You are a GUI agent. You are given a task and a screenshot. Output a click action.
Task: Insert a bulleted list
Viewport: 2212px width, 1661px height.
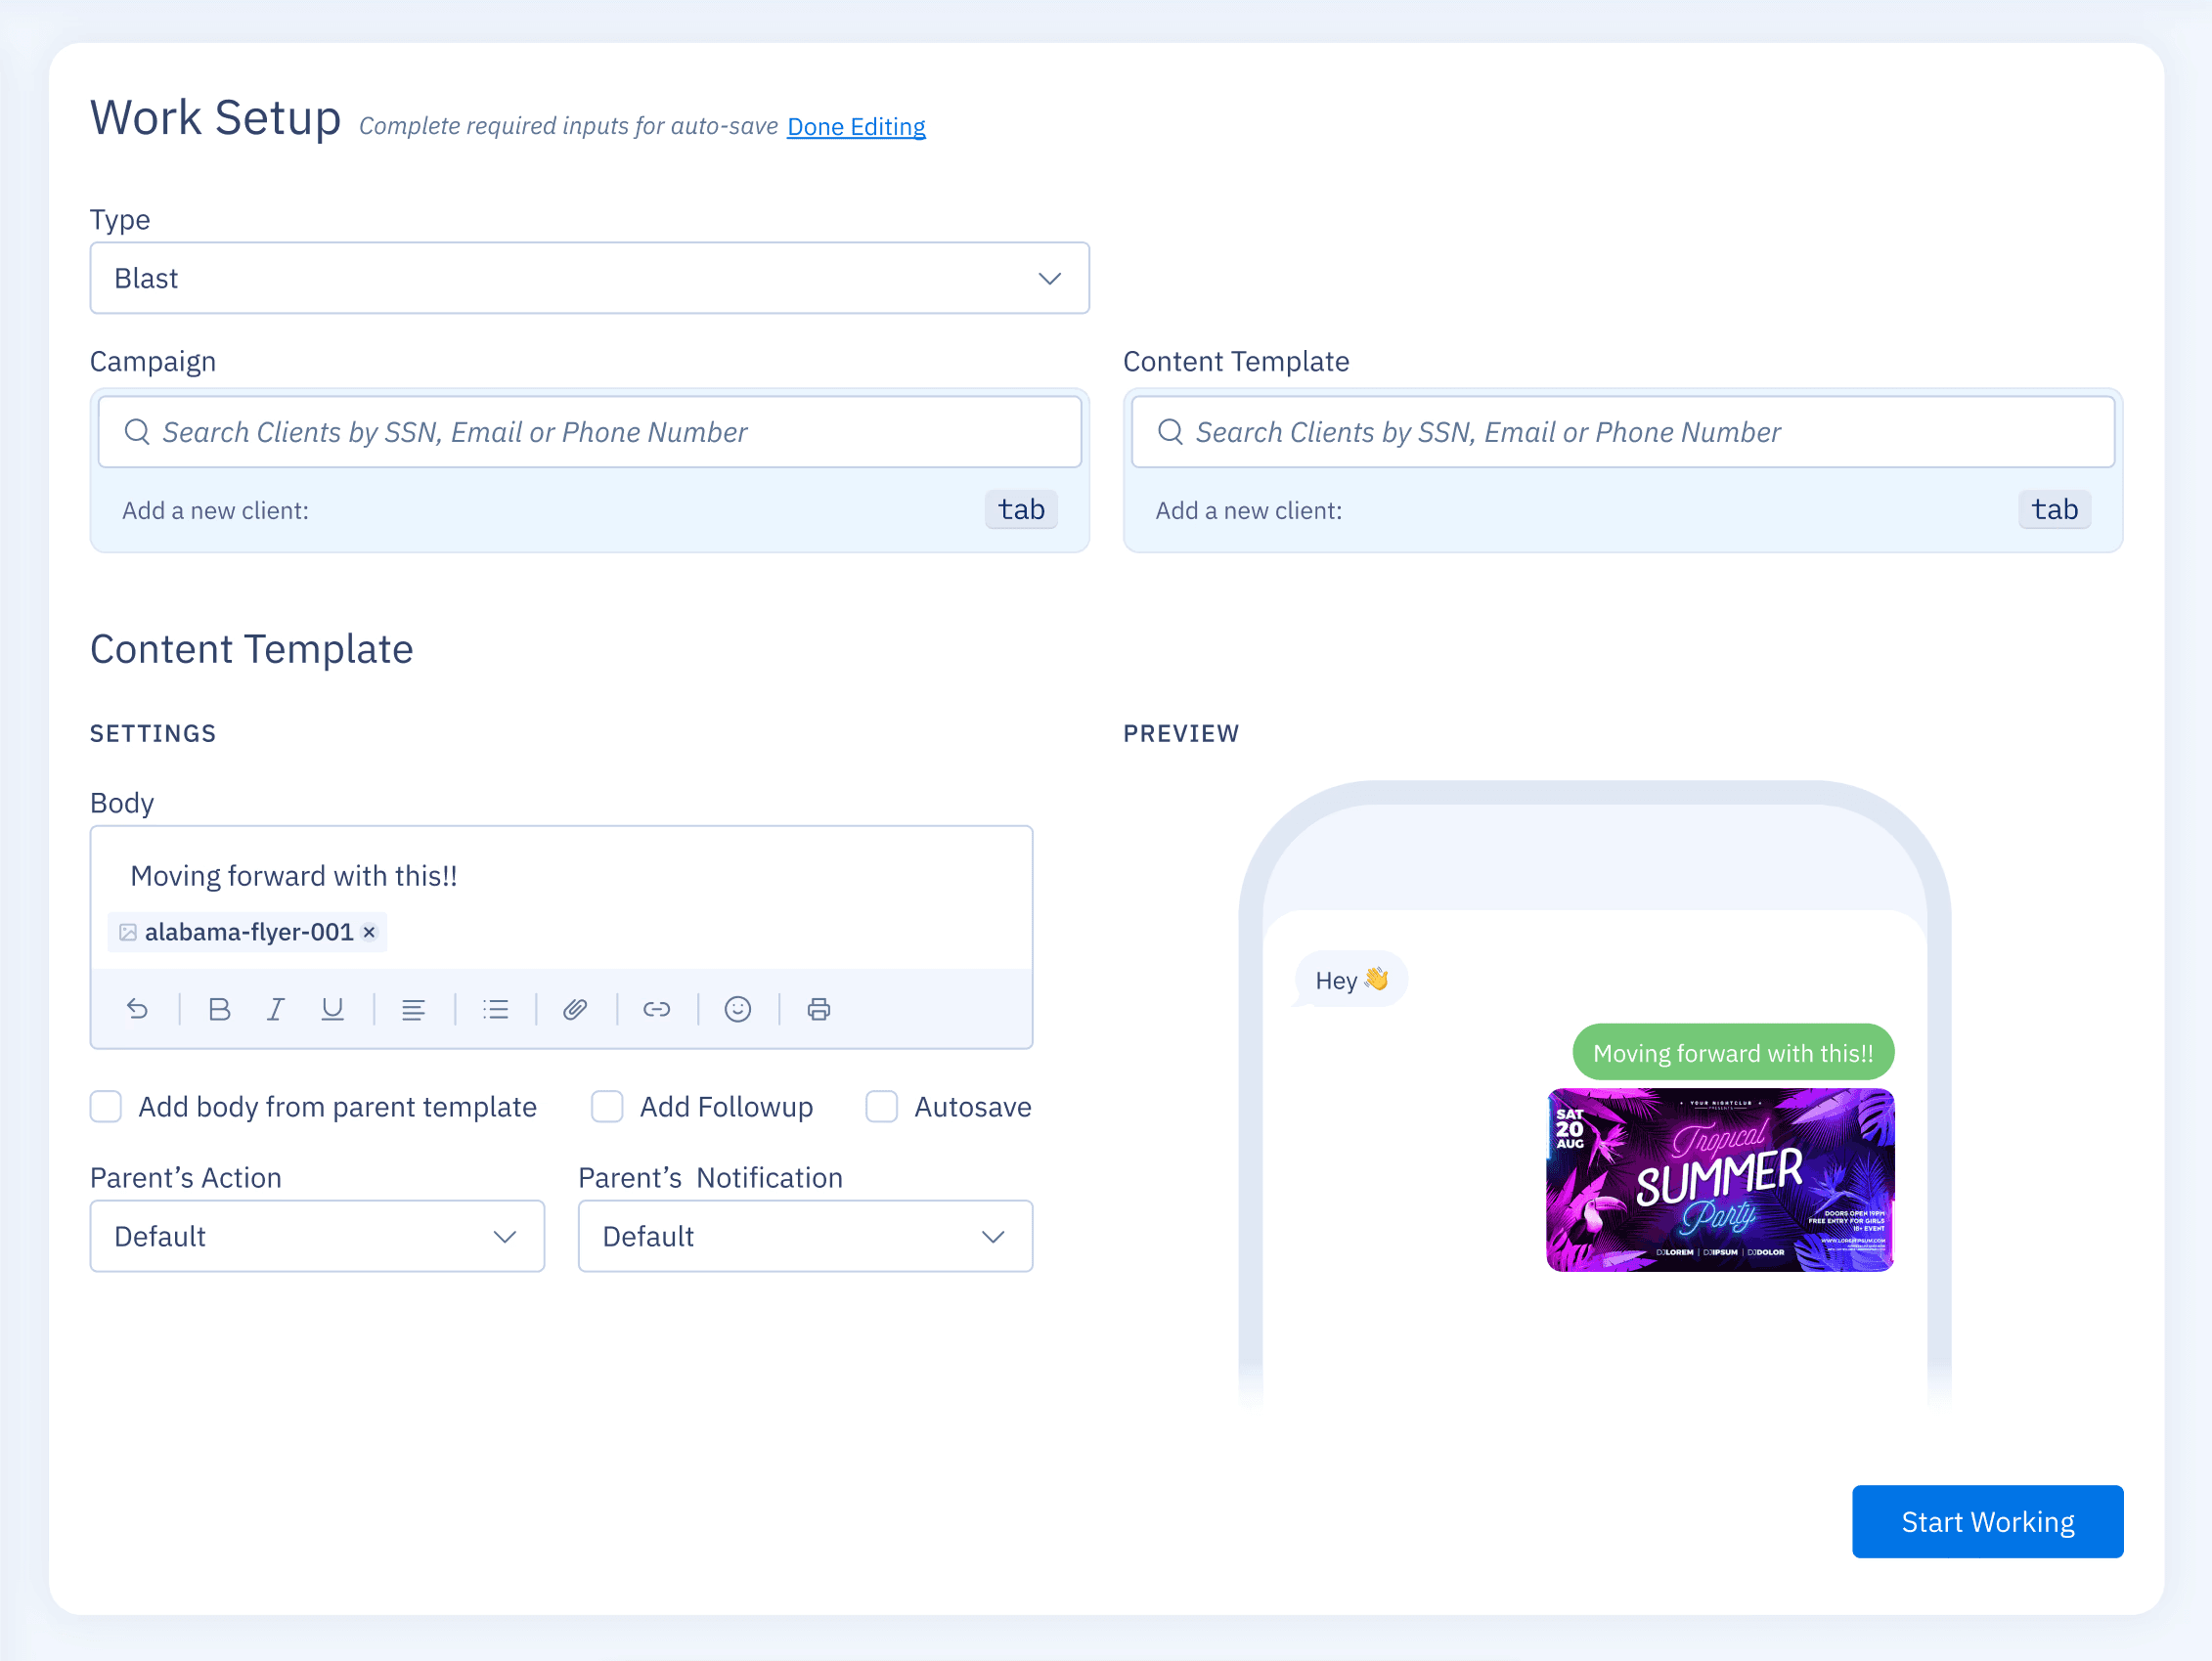pos(495,1009)
